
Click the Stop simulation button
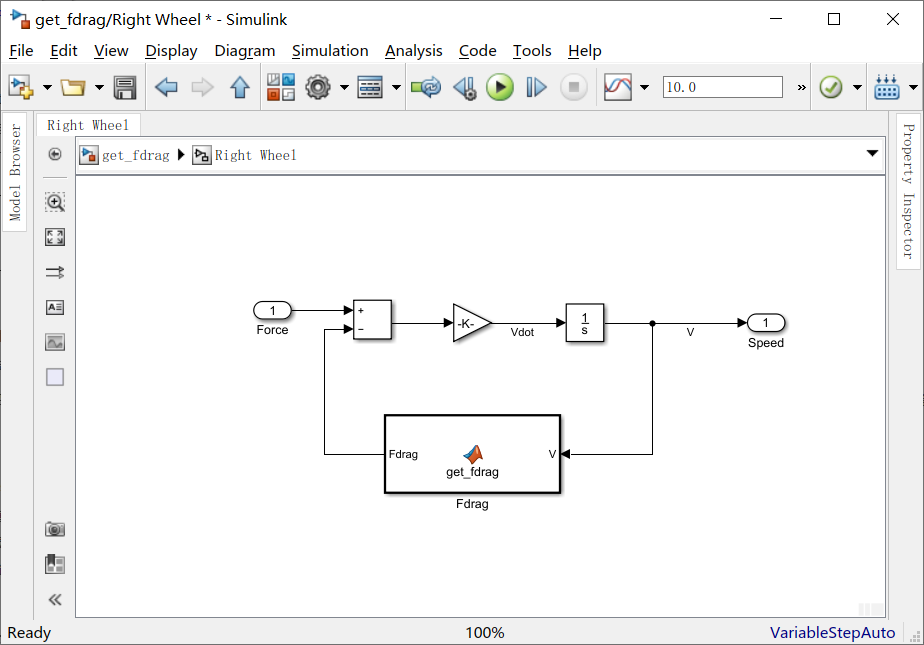tap(573, 87)
